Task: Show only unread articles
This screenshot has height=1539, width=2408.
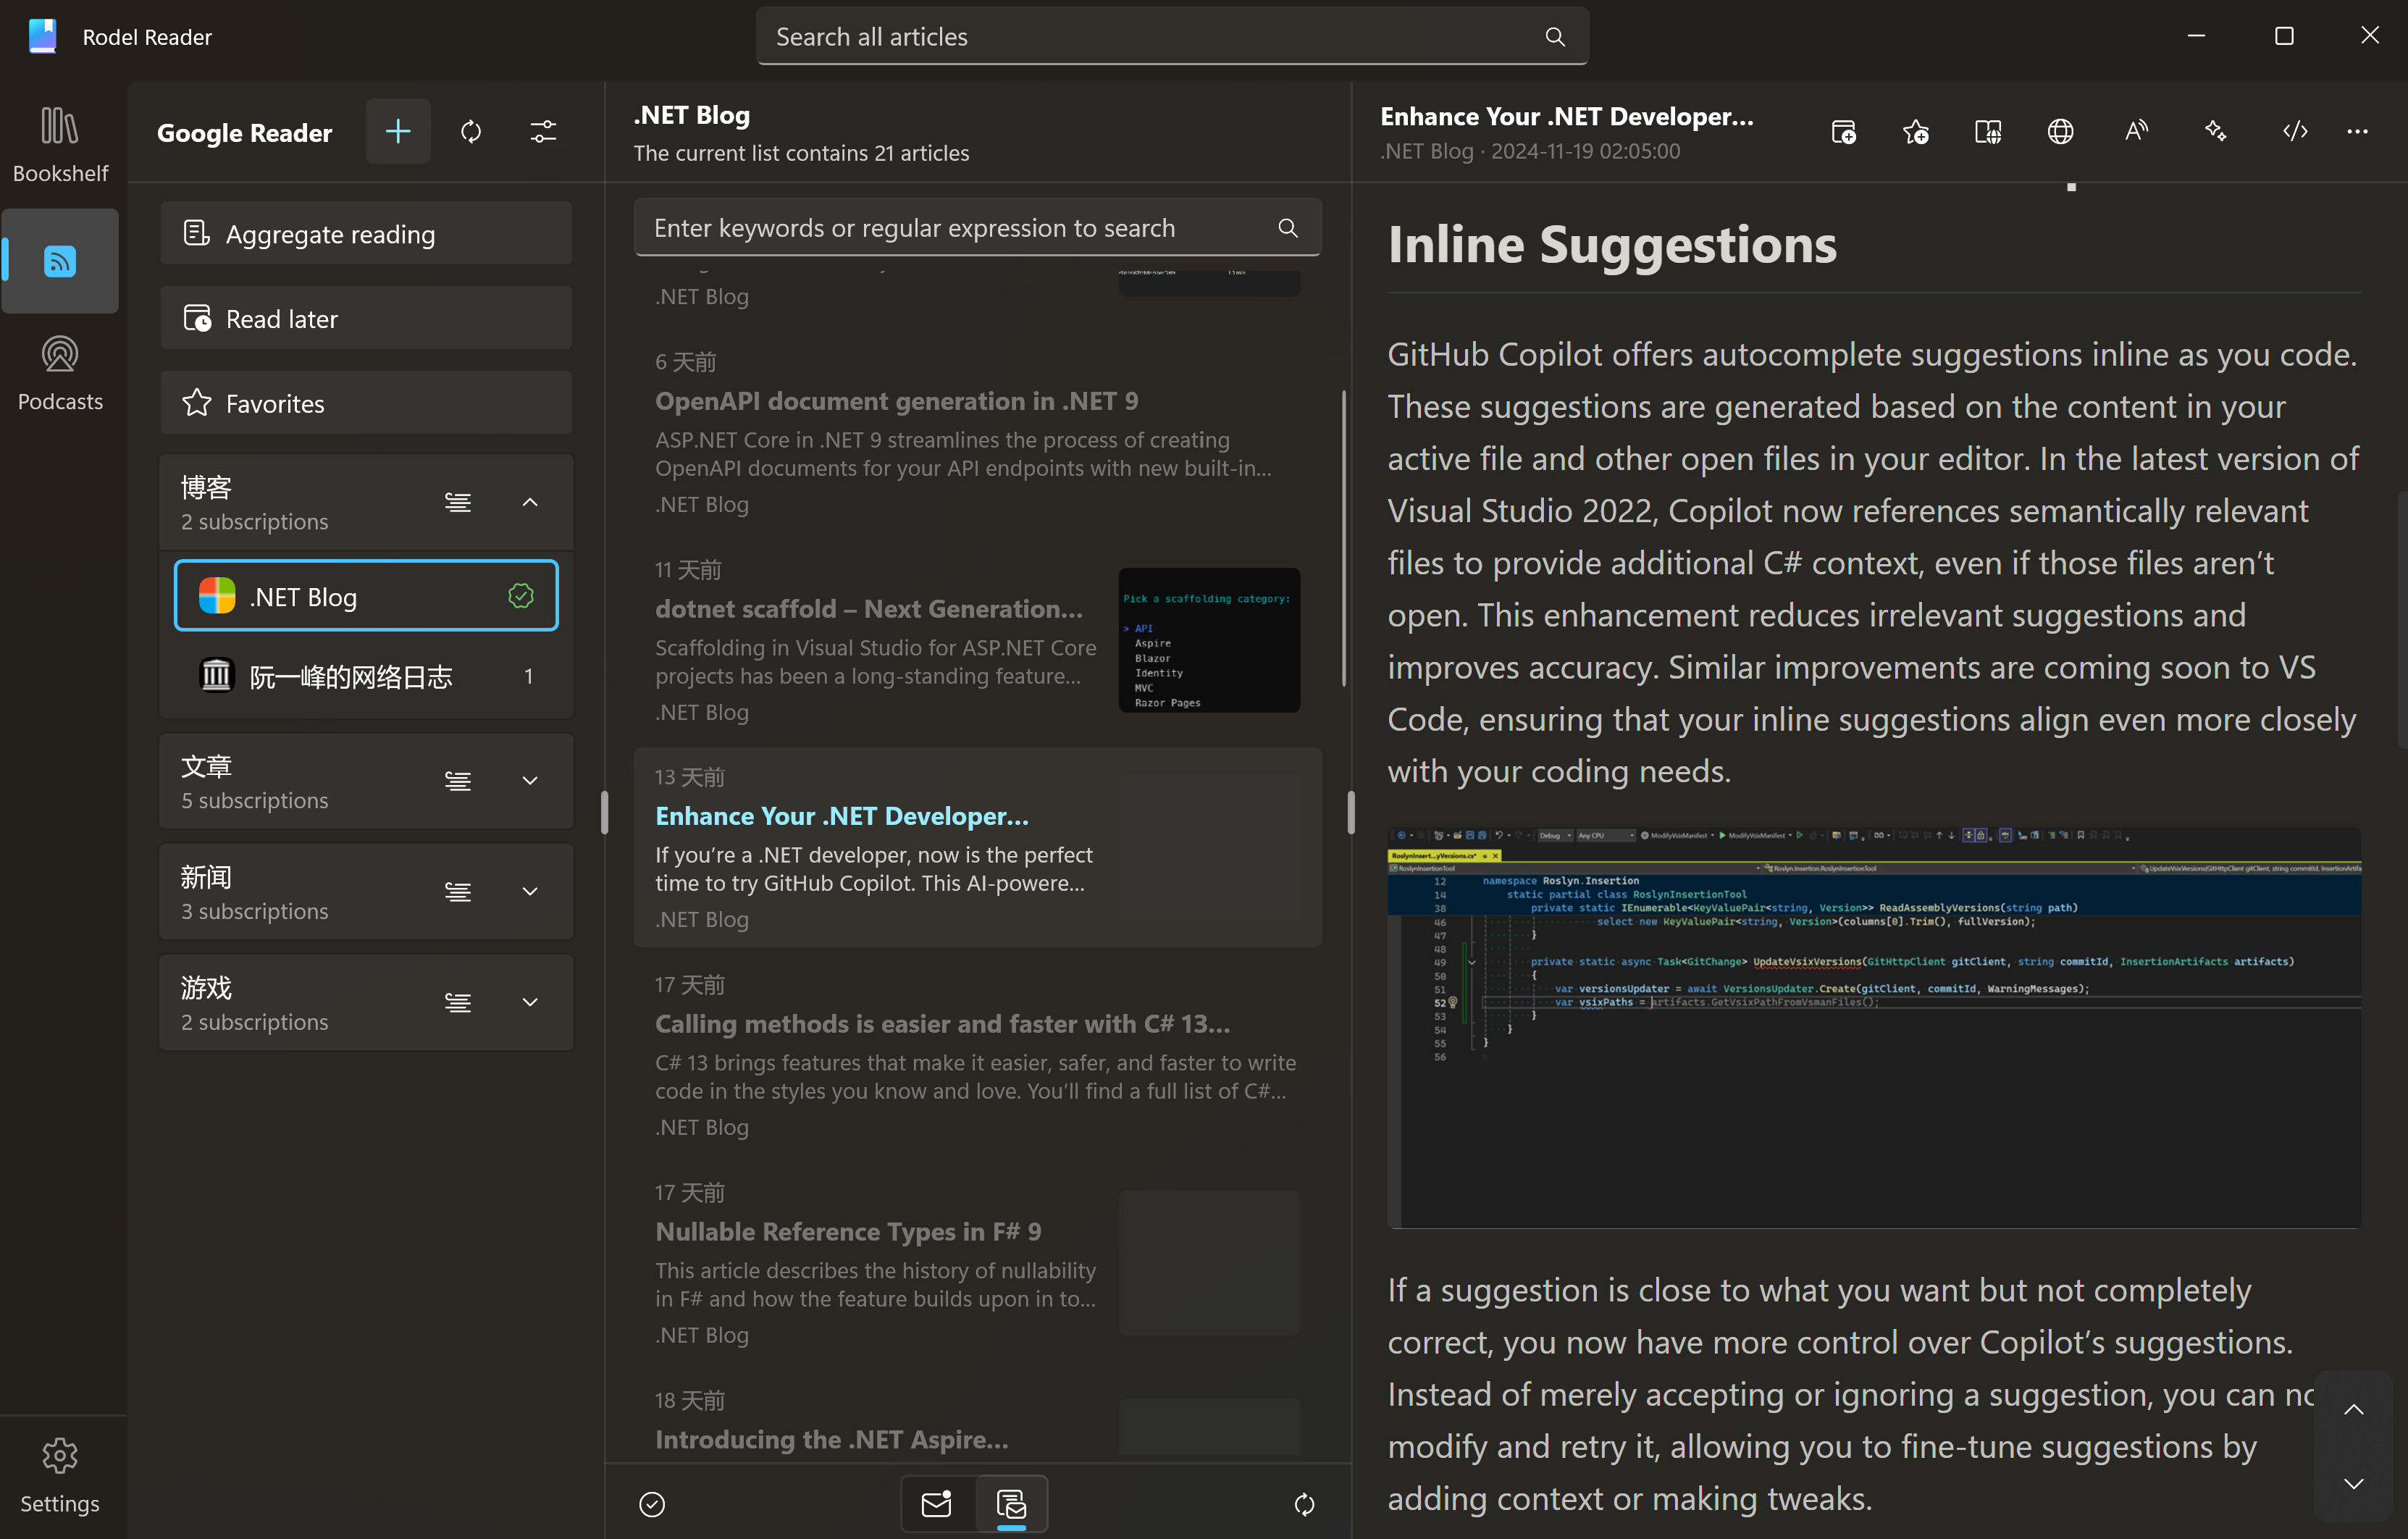Action: coord(937,1503)
